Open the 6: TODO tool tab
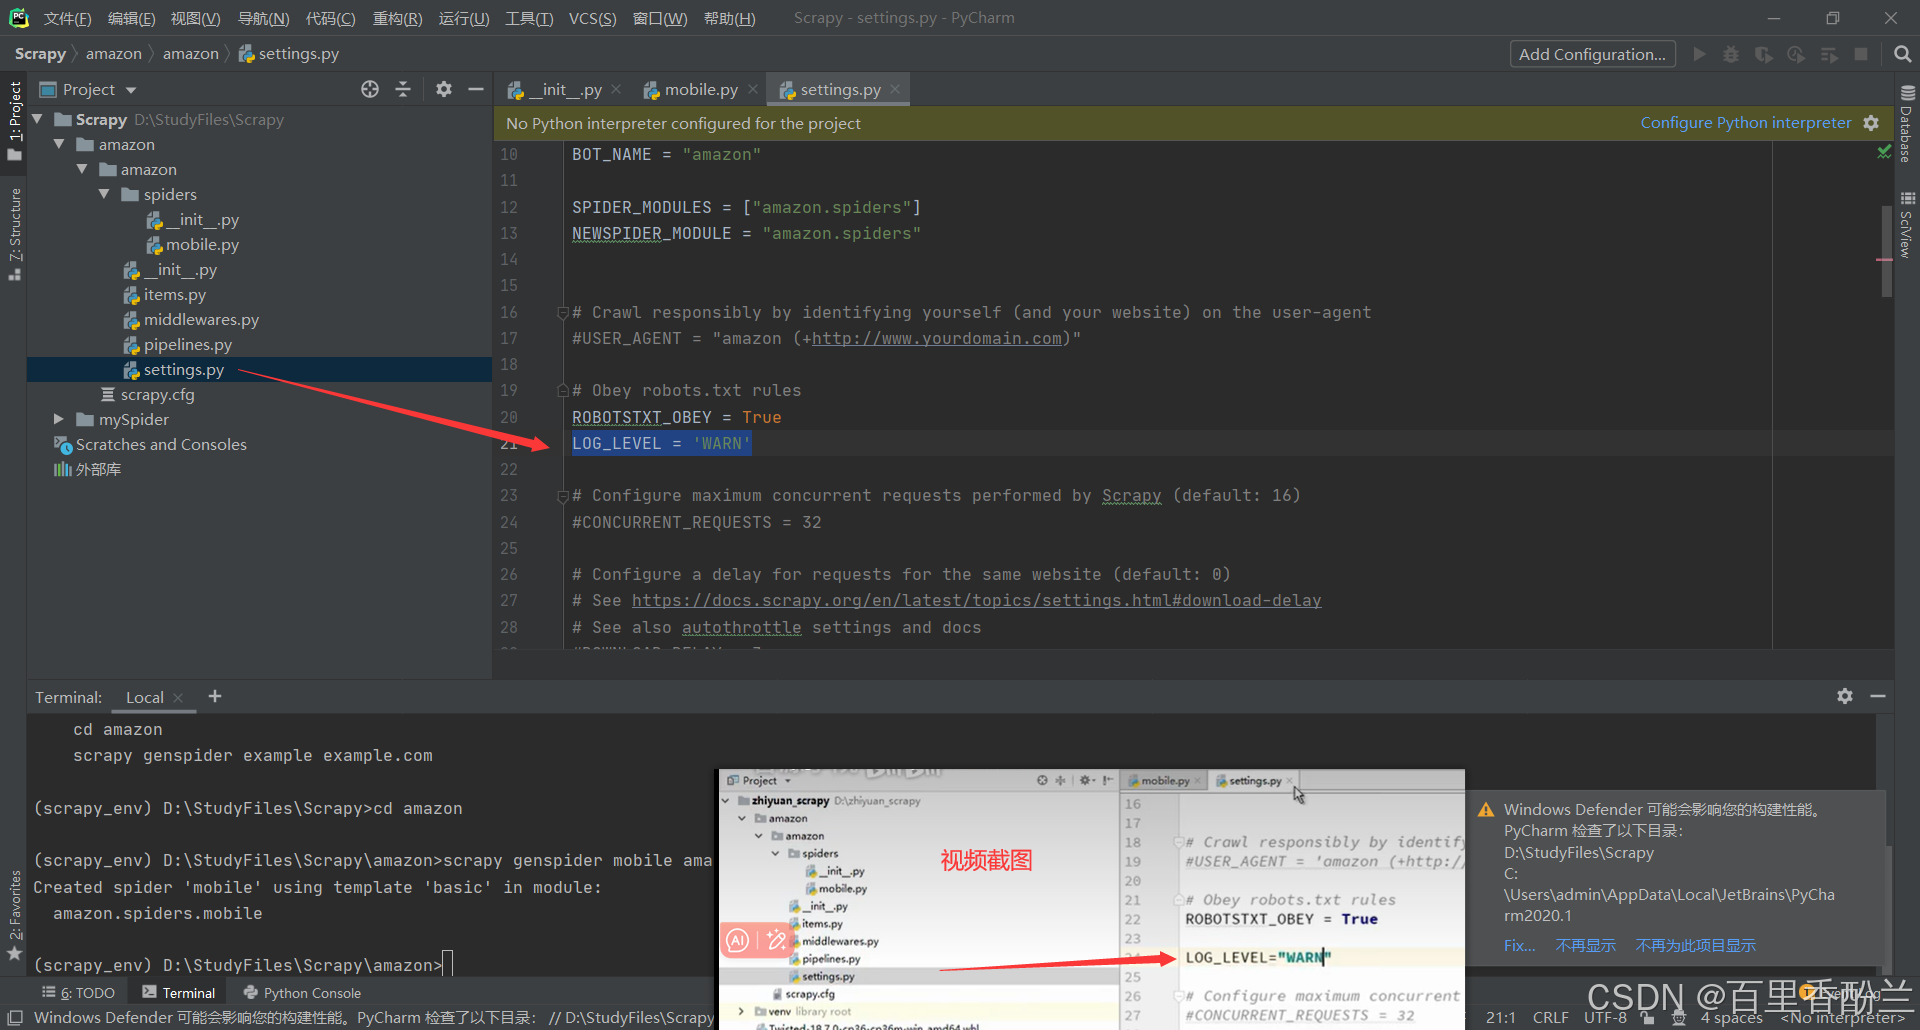Viewport: 1920px width, 1030px height. pyautogui.click(x=79, y=992)
